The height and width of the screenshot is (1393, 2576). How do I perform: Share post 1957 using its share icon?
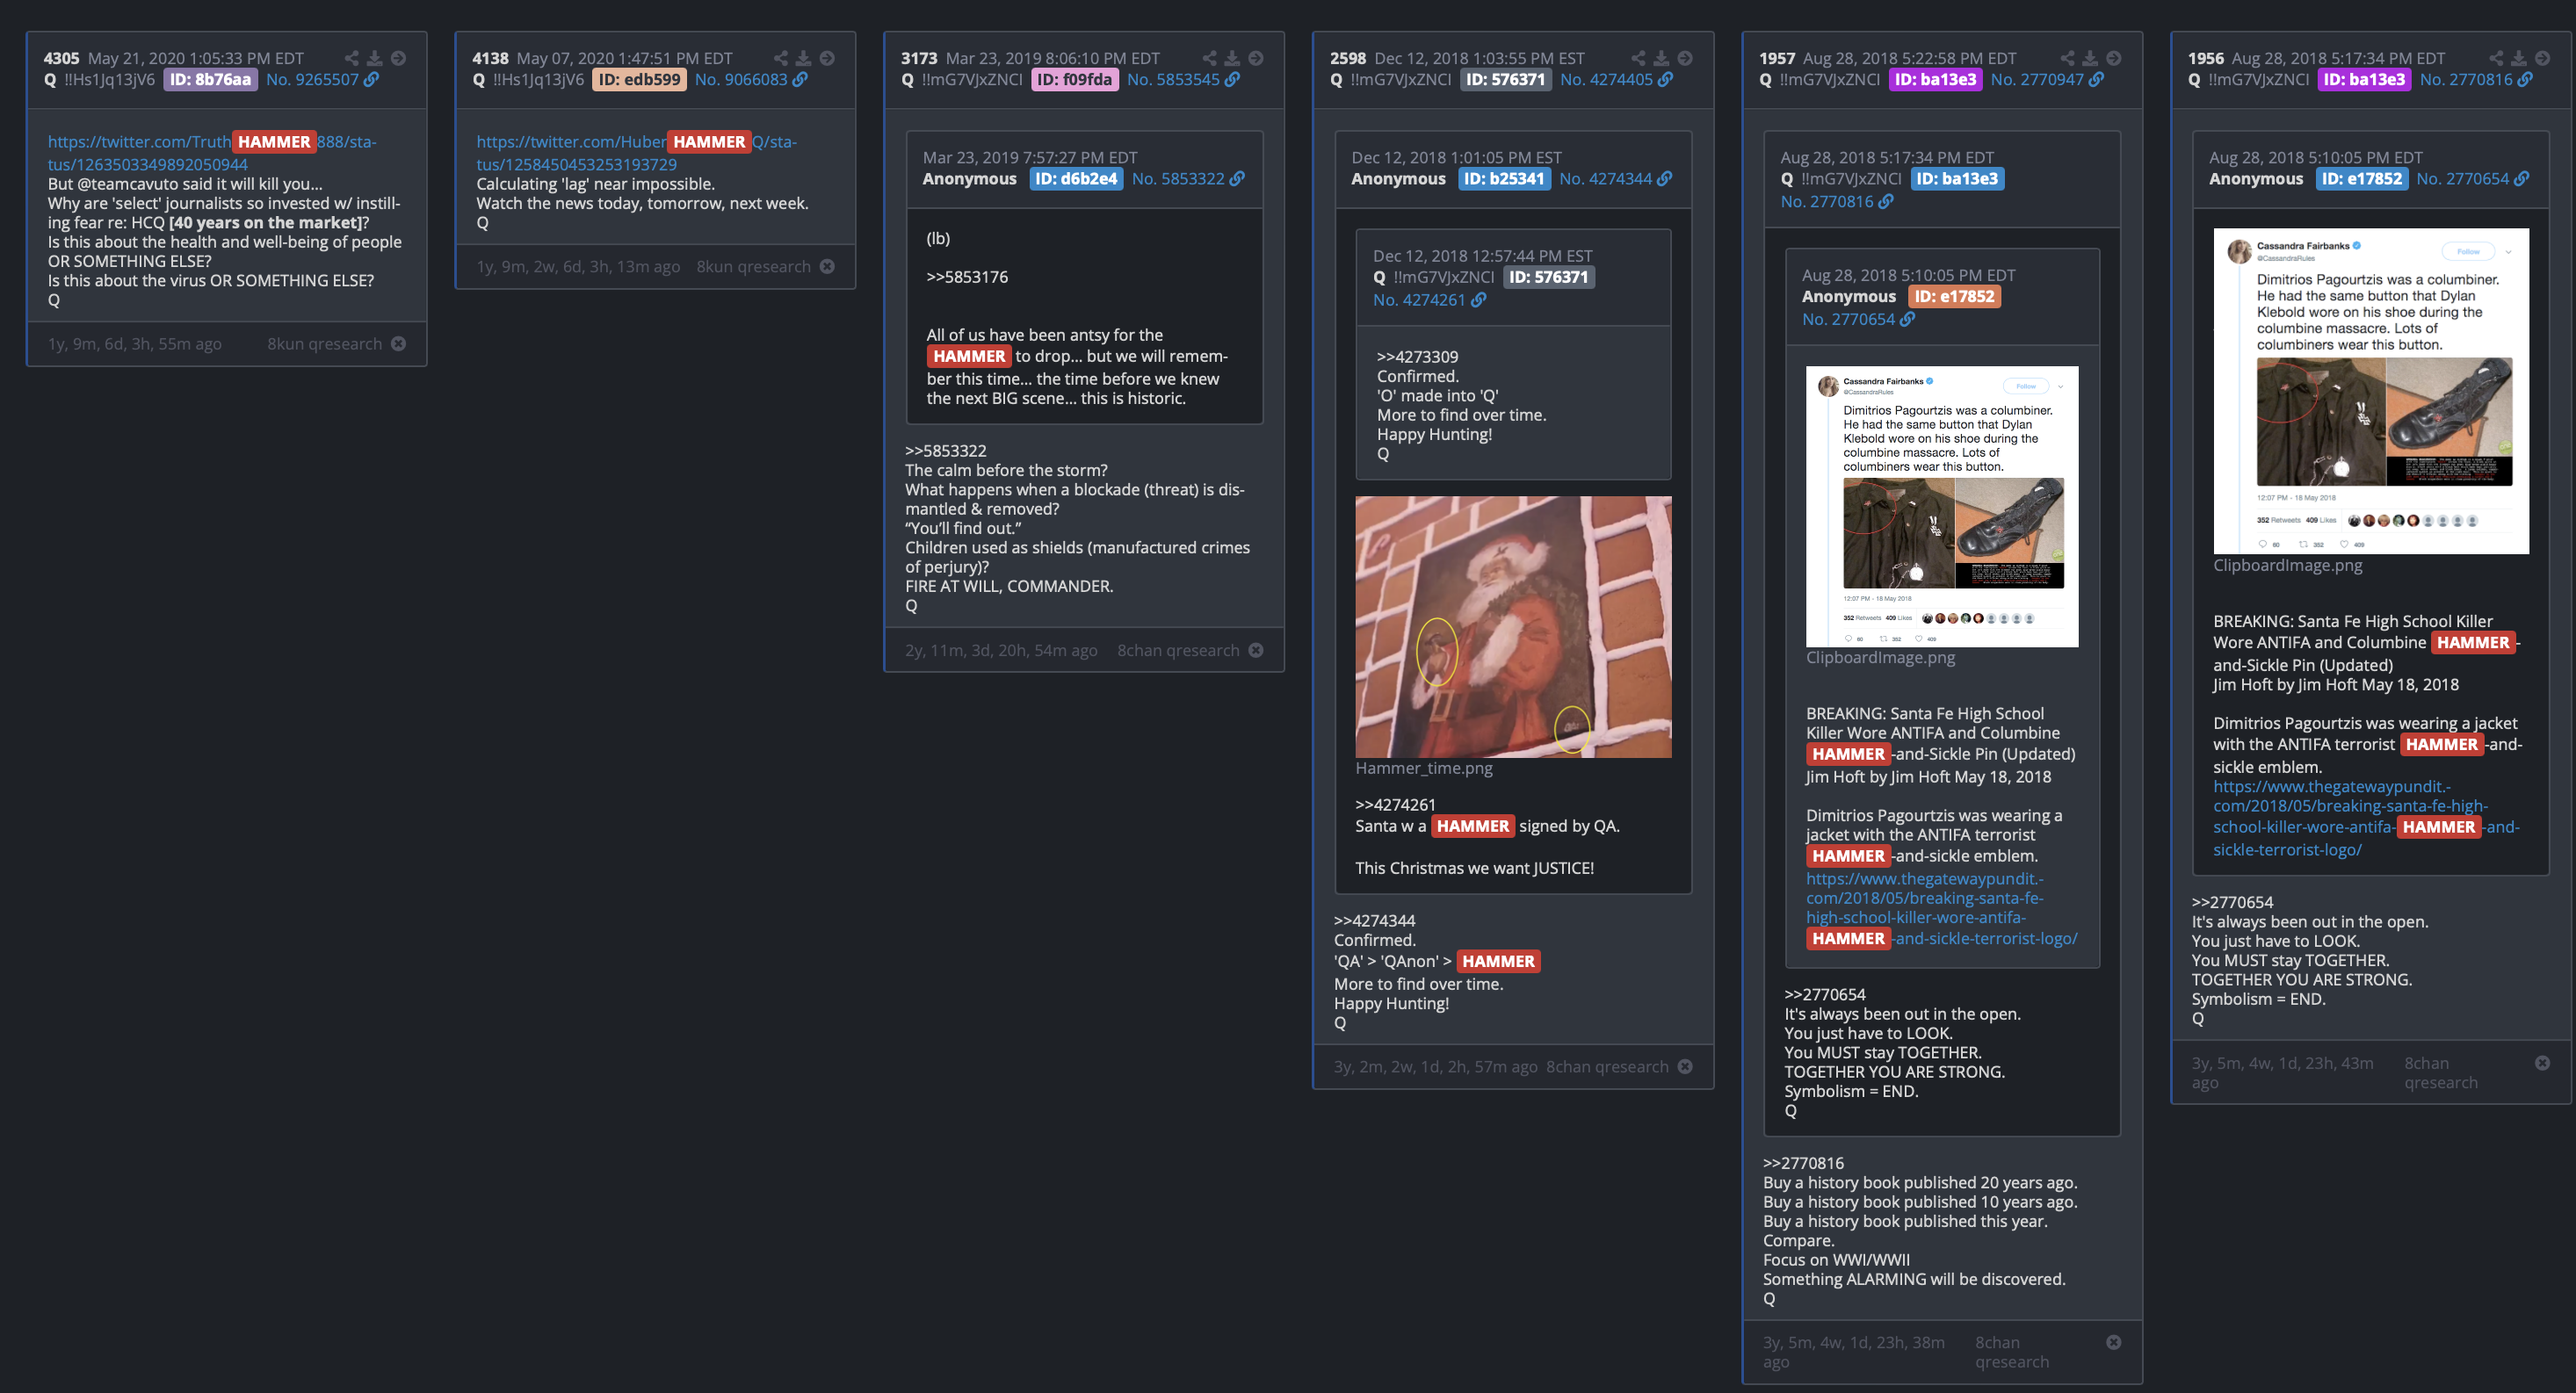(x=2067, y=58)
